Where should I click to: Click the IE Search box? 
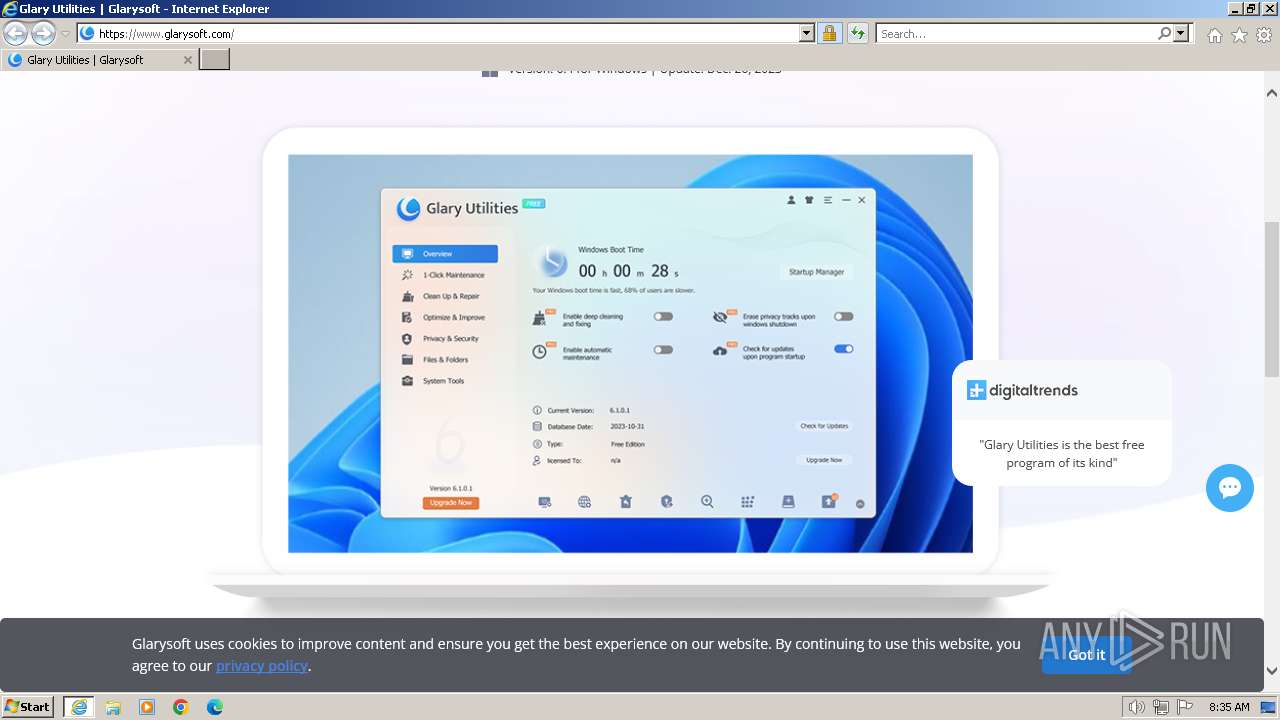1016,34
